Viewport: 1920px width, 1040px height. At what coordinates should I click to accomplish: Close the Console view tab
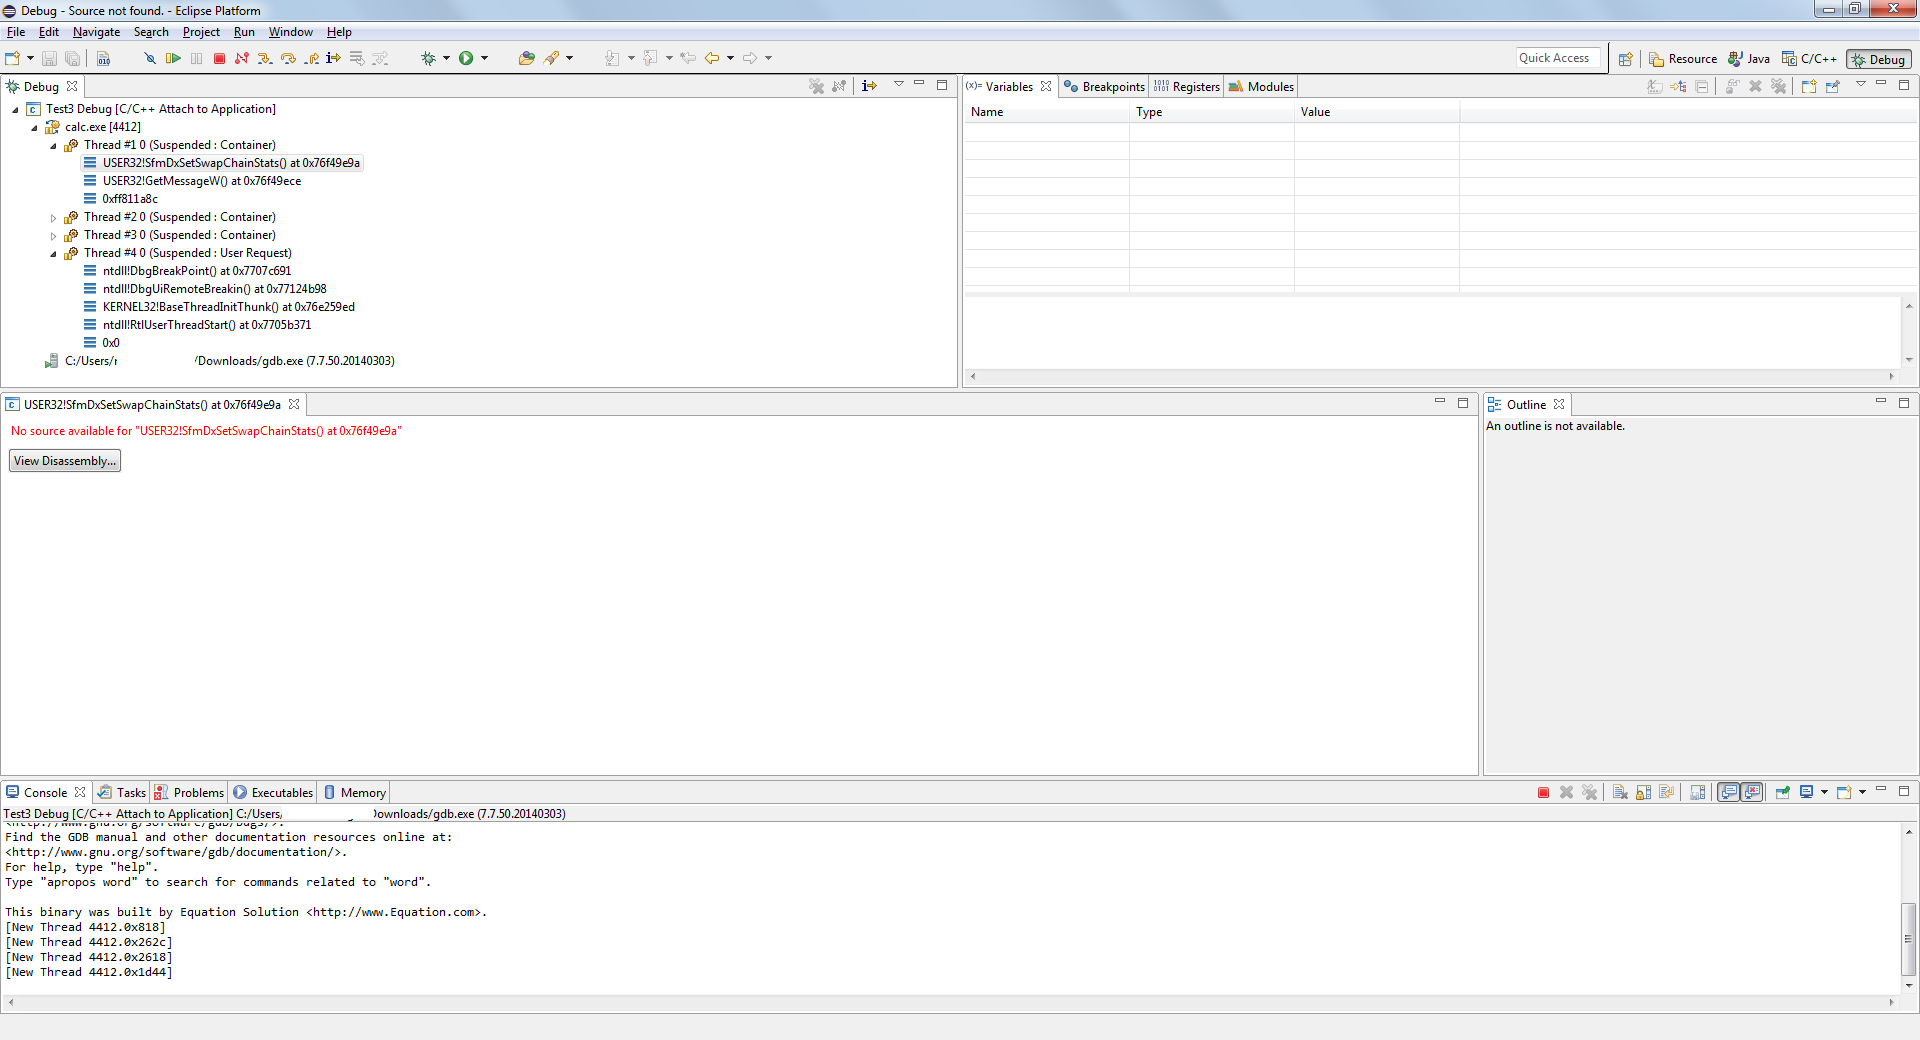[80, 792]
